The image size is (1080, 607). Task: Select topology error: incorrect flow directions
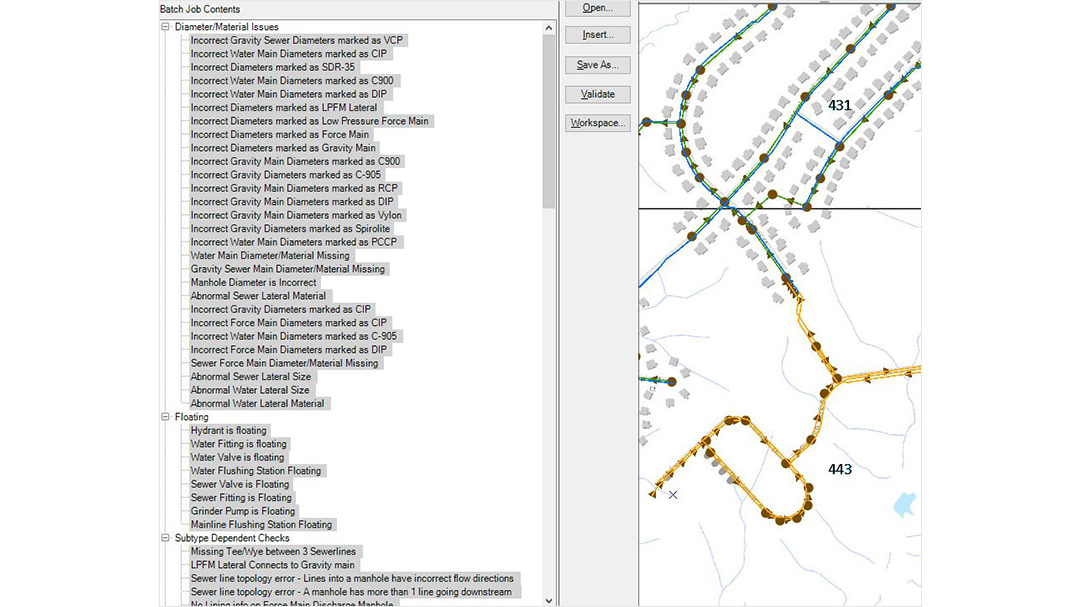[352, 578]
